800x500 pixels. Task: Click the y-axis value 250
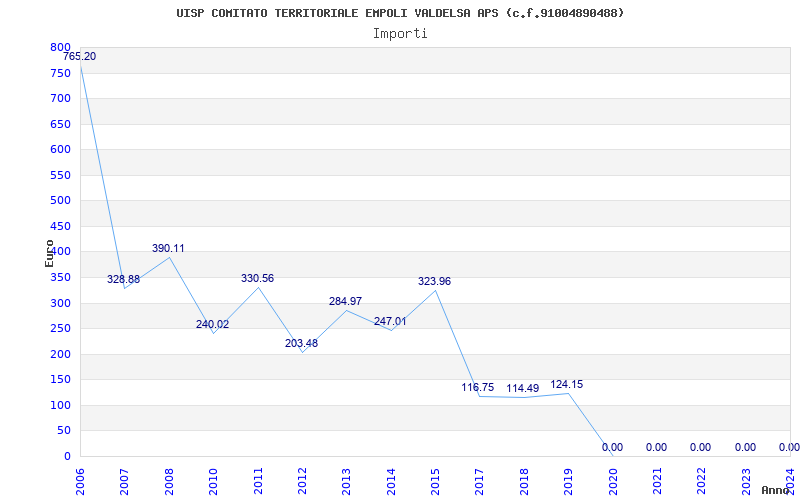pyautogui.click(x=60, y=329)
